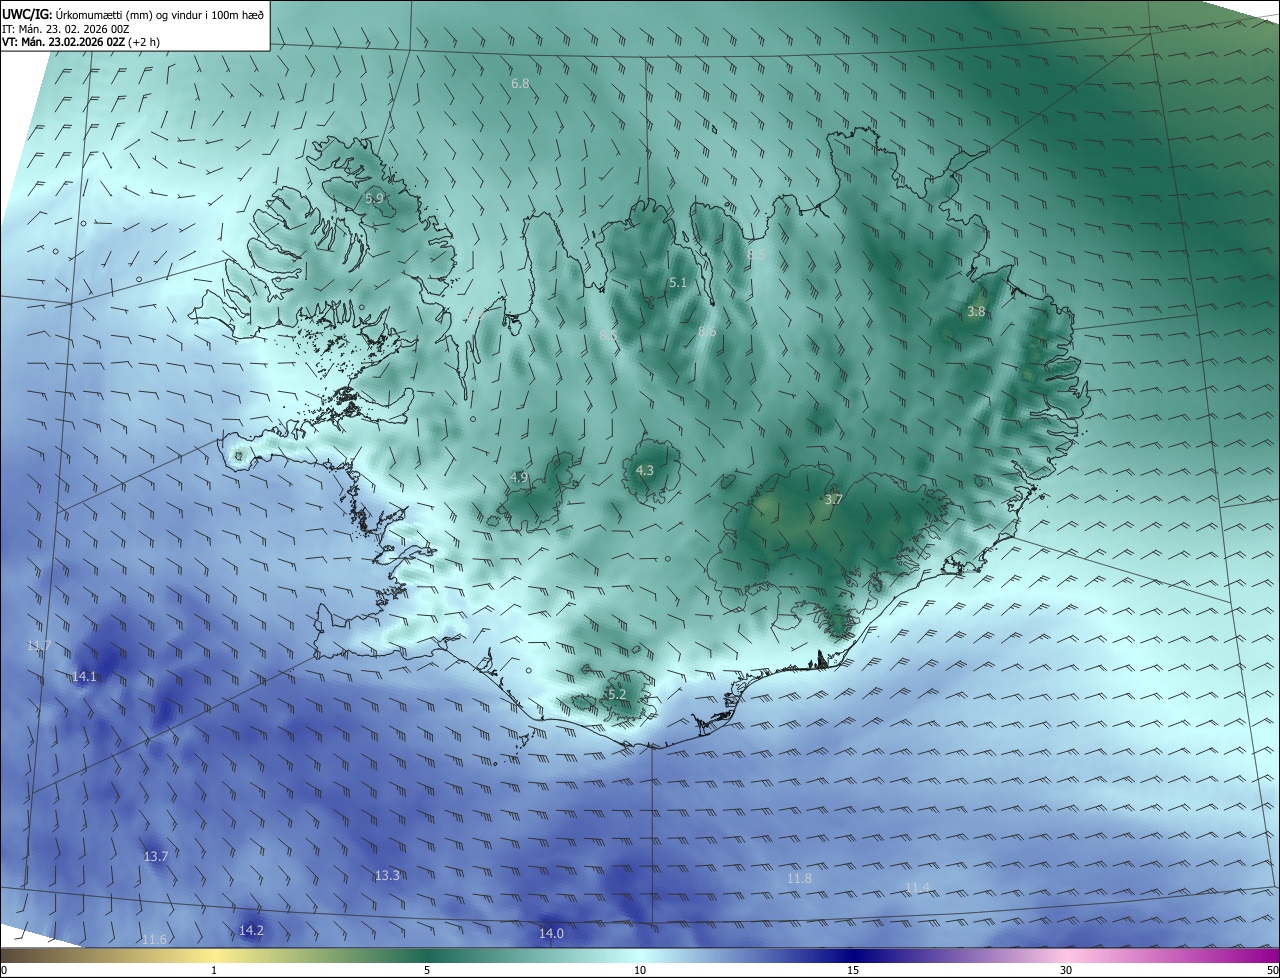Screen dimensions: 1280x978
Task: Click the VT valid time line
Action: click(x=80, y=42)
